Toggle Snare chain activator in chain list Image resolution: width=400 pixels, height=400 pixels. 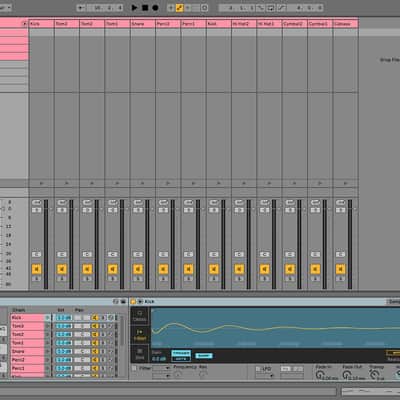[95, 351]
